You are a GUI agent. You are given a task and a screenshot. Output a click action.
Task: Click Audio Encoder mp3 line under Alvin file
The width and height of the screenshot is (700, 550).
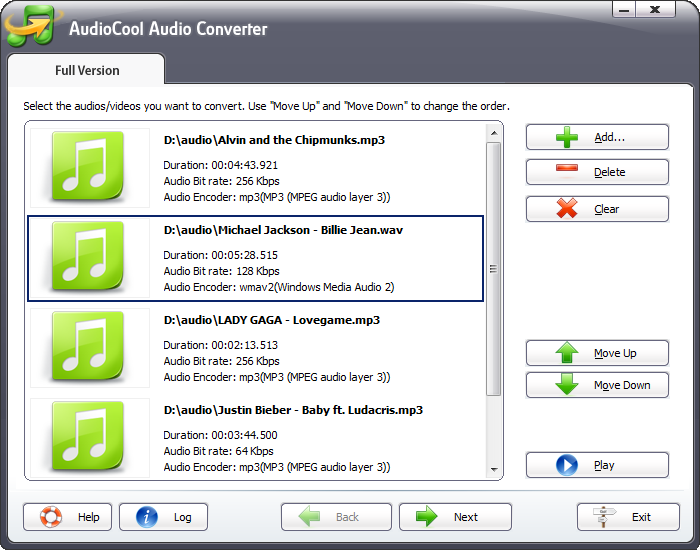[277, 197]
